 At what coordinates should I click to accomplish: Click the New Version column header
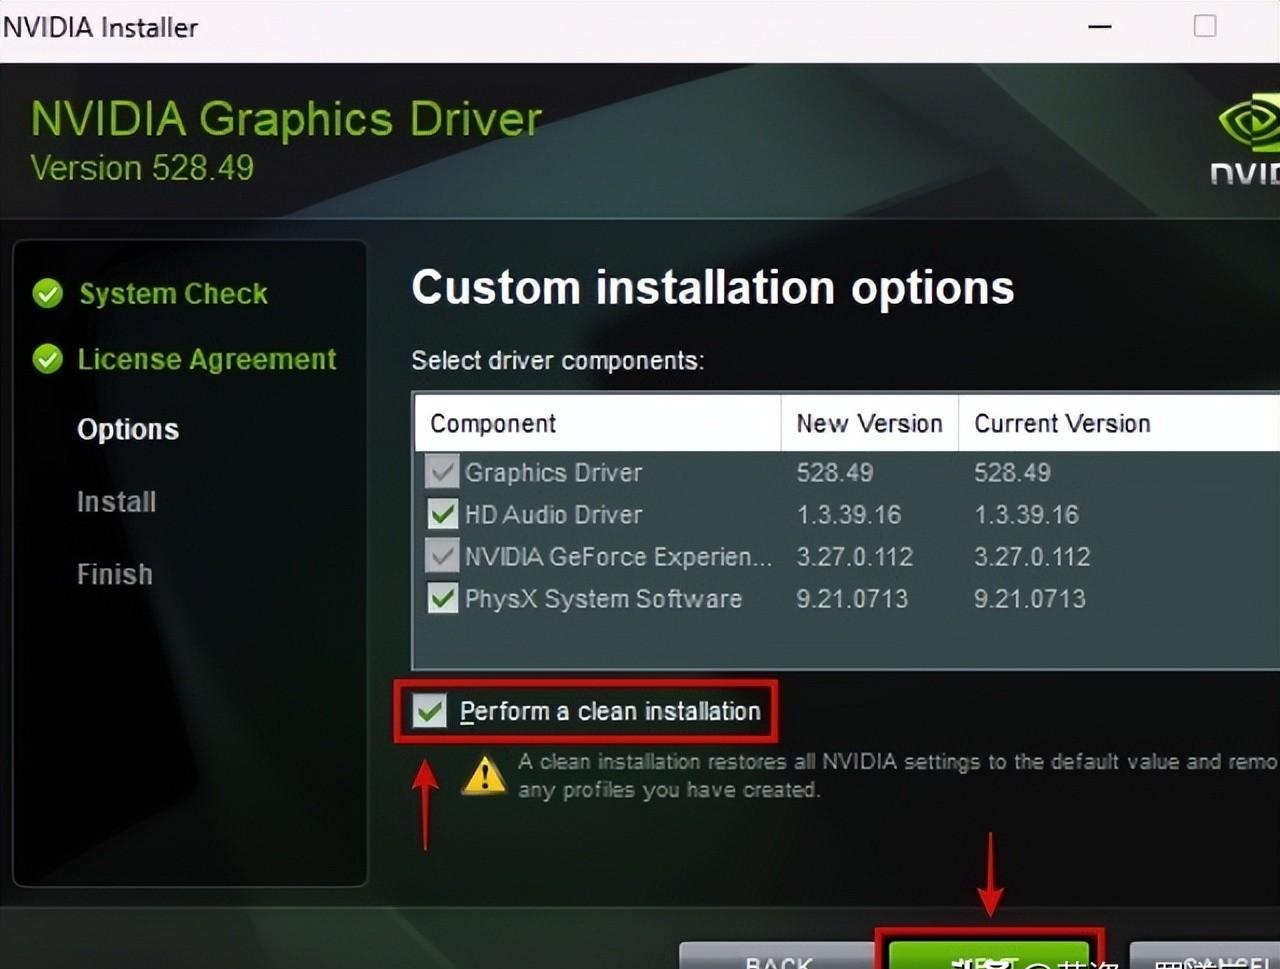[869, 423]
